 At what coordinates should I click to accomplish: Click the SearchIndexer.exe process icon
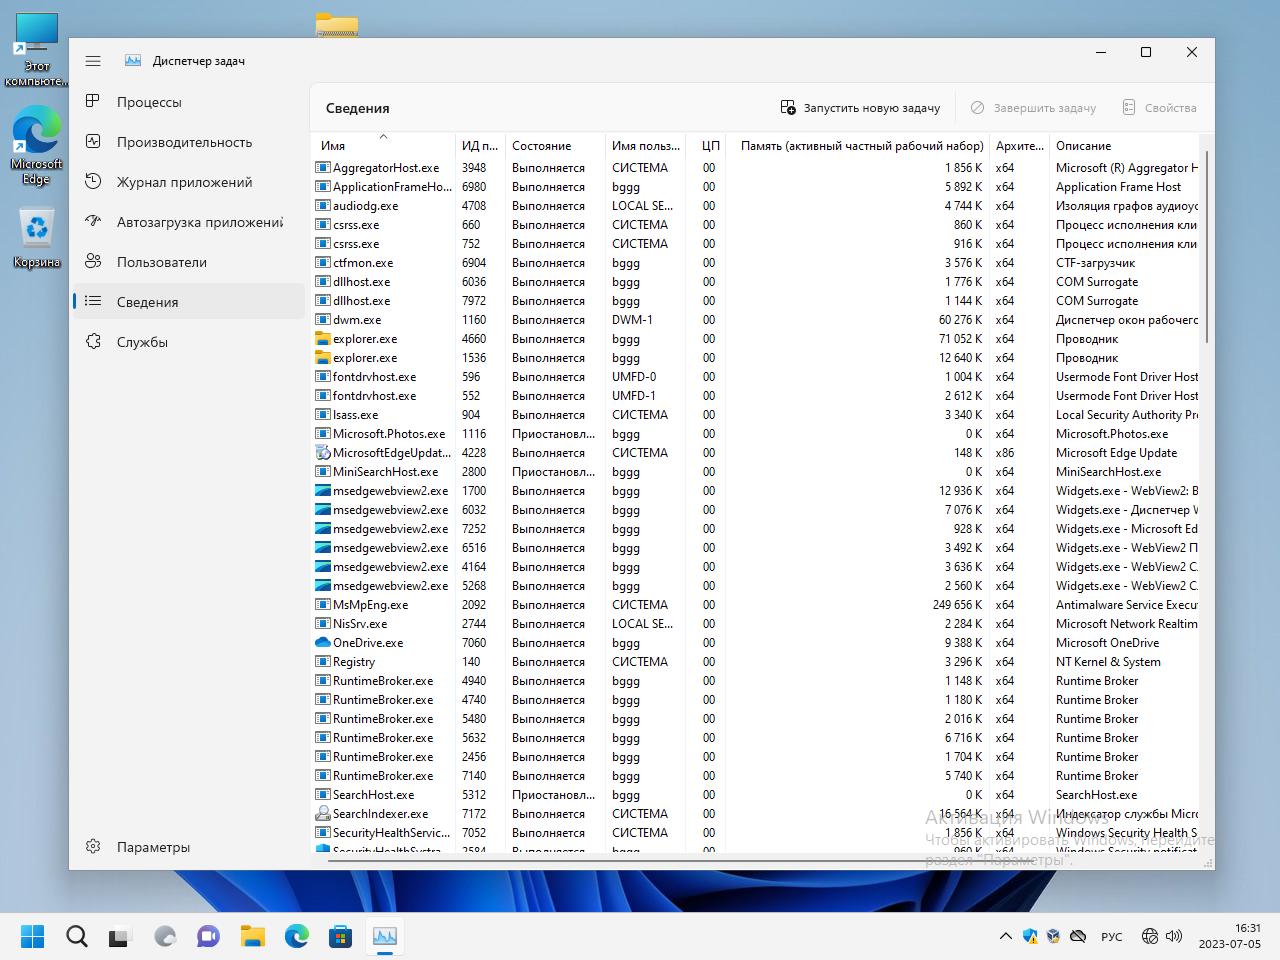(x=322, y=814)
